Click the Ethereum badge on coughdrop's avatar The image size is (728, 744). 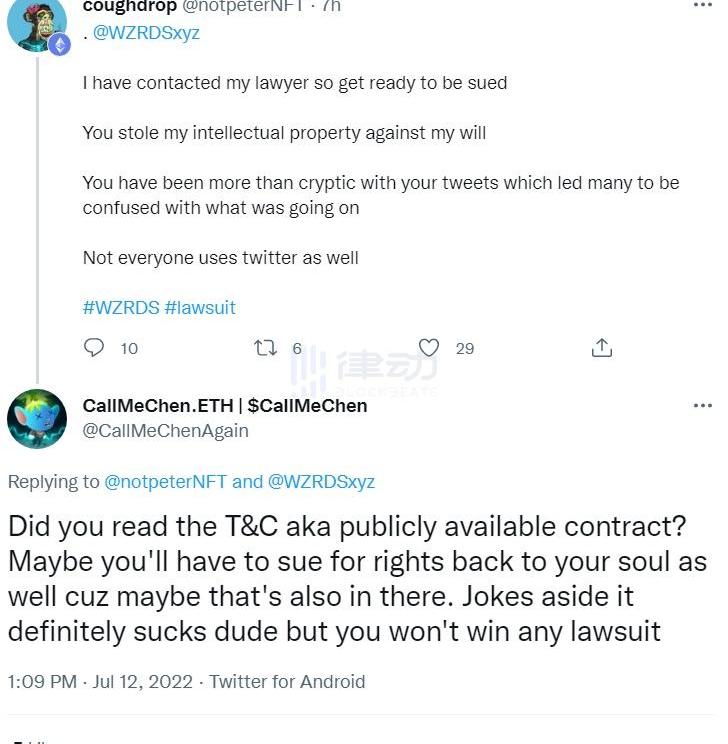(x=59, y=43)
